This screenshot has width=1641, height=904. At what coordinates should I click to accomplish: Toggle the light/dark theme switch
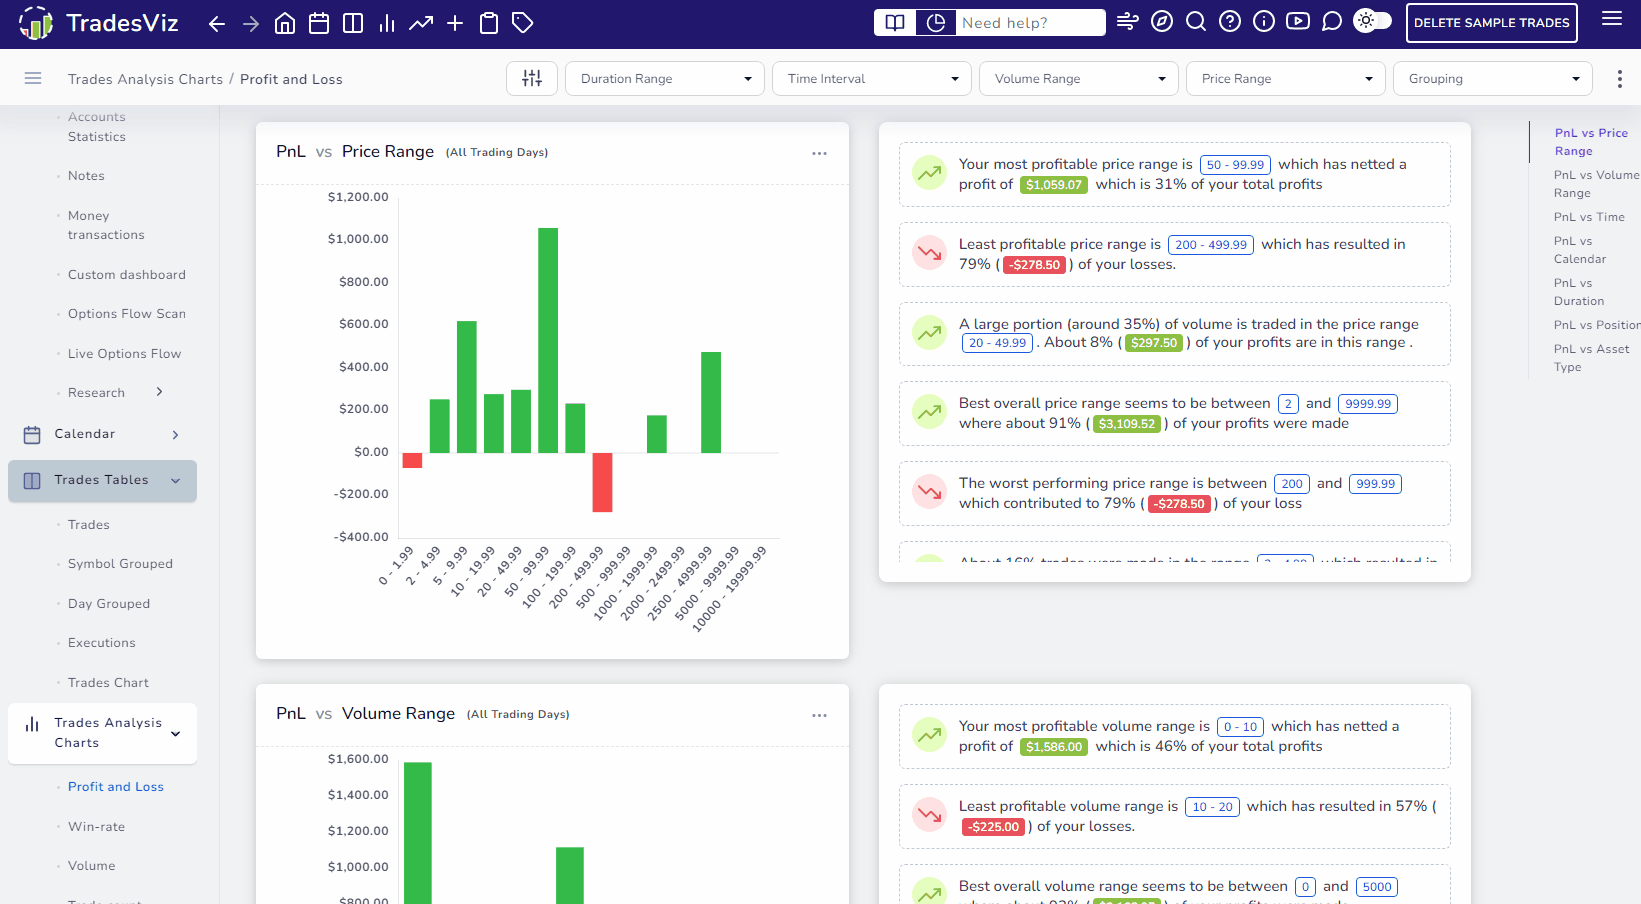(1372, 21)
